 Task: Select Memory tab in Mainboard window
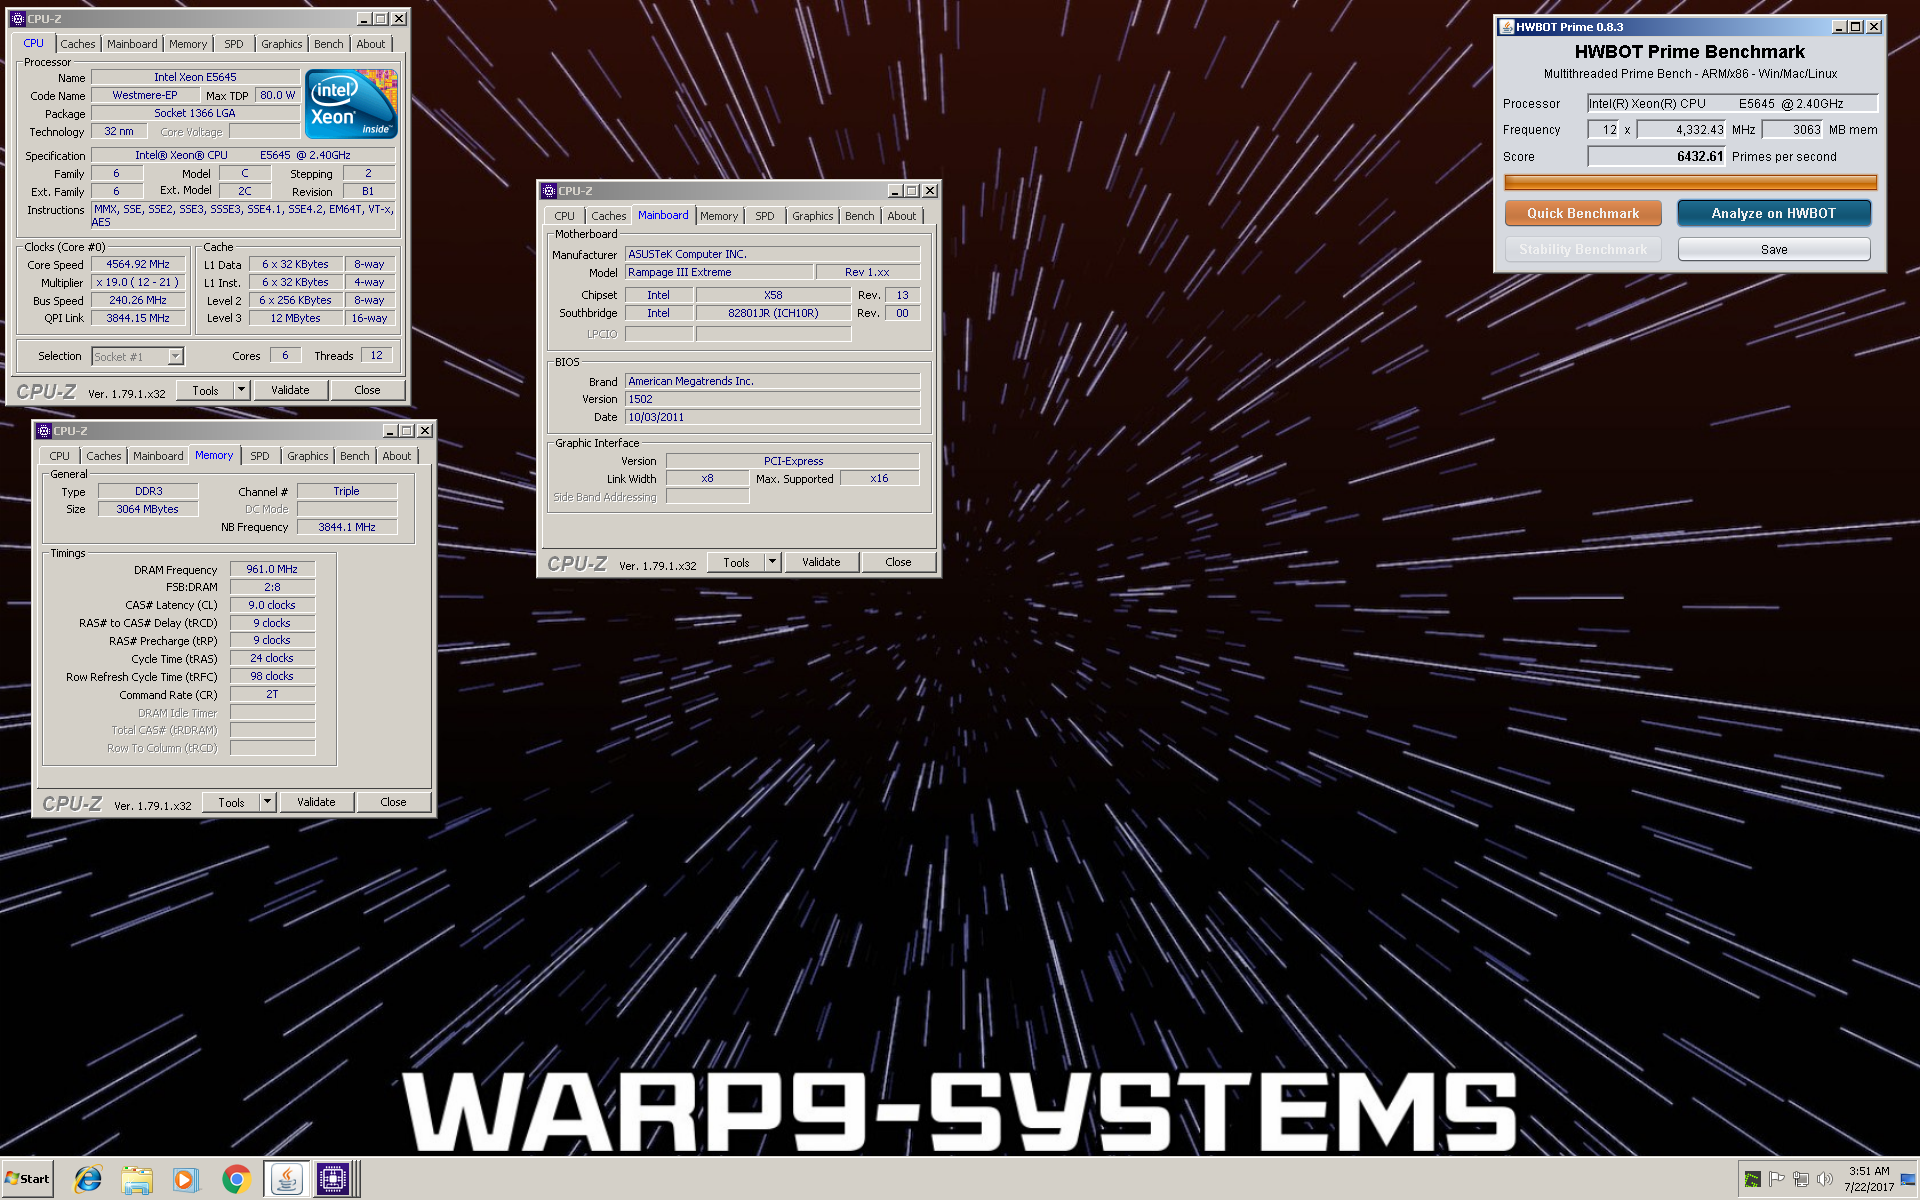(x=718, y=216)
